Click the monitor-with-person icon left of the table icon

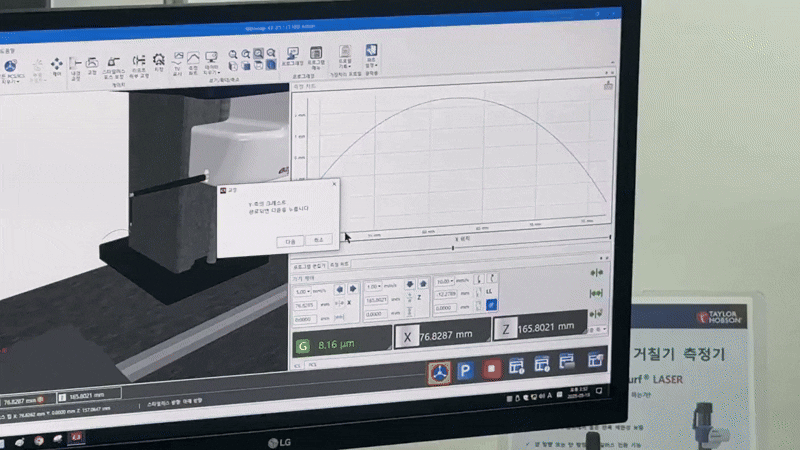click(x=292, y=53)
